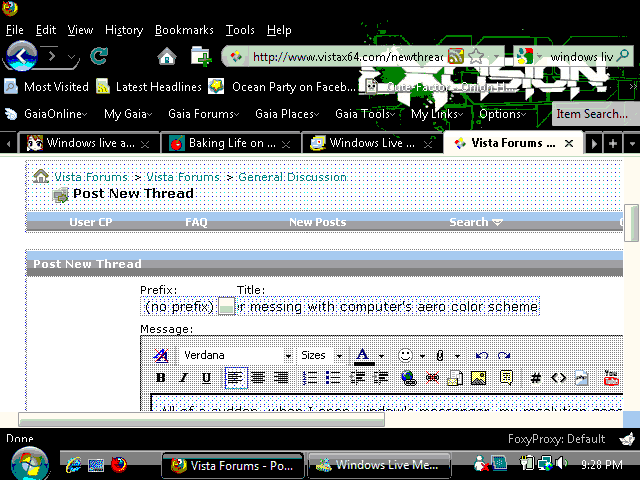
Task: Bookmark this page with the star icon
Action: click(476, 56)
